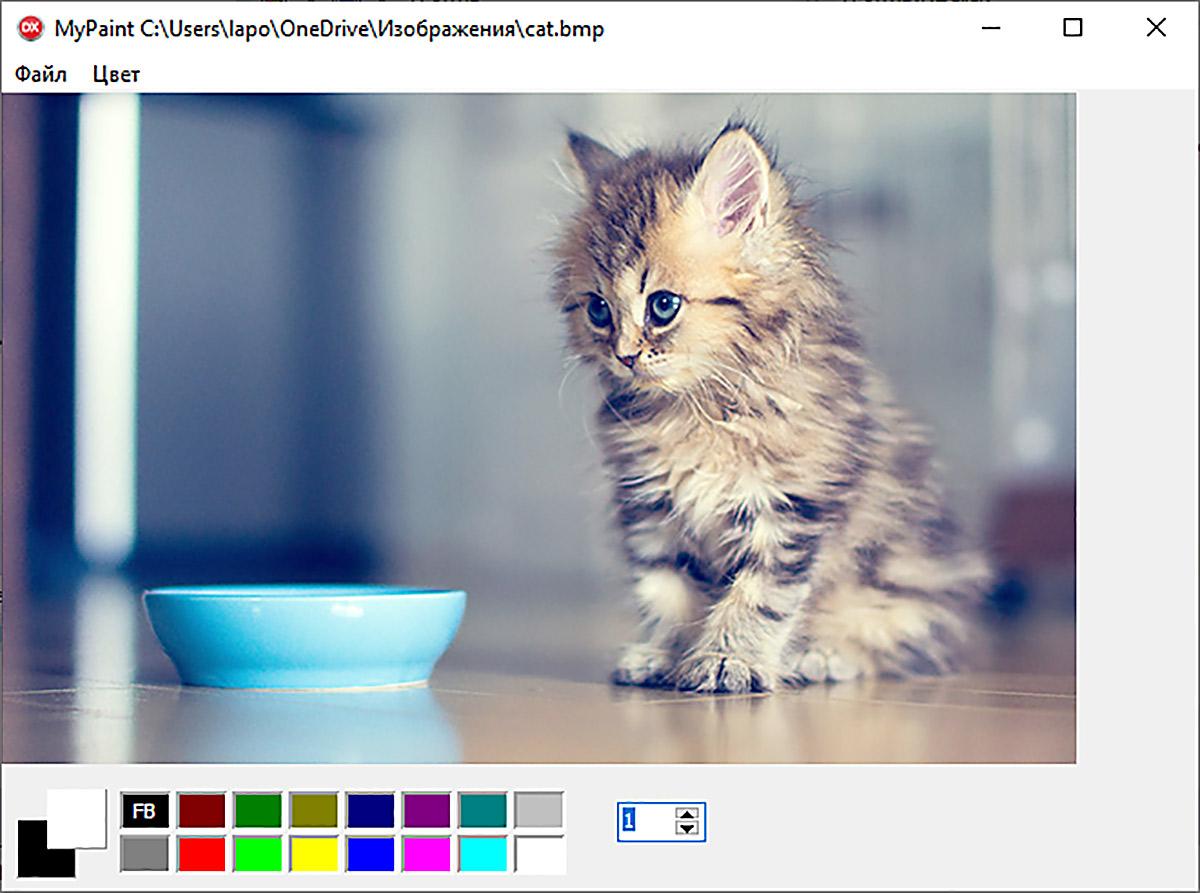Click the large white current color box
Image resolution: width=1200 pixels, height=893 pixels.
tap(77, 817)
